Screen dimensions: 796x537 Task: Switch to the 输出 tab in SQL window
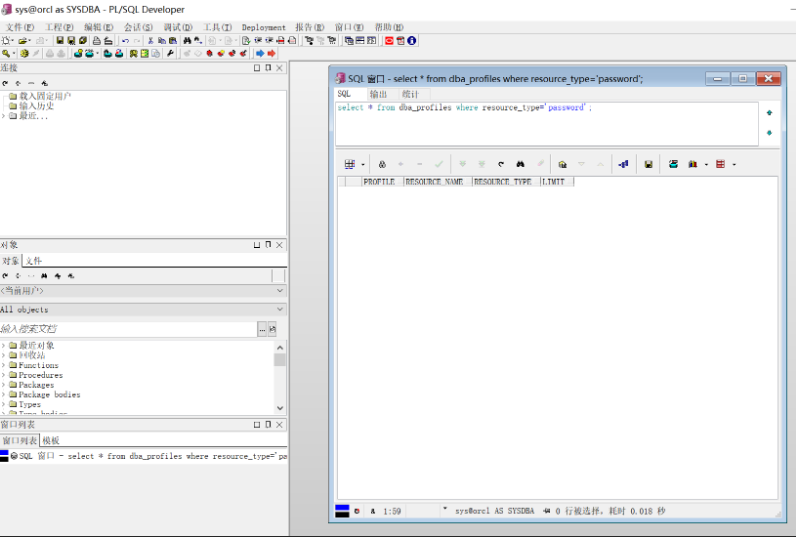[378, 94]
